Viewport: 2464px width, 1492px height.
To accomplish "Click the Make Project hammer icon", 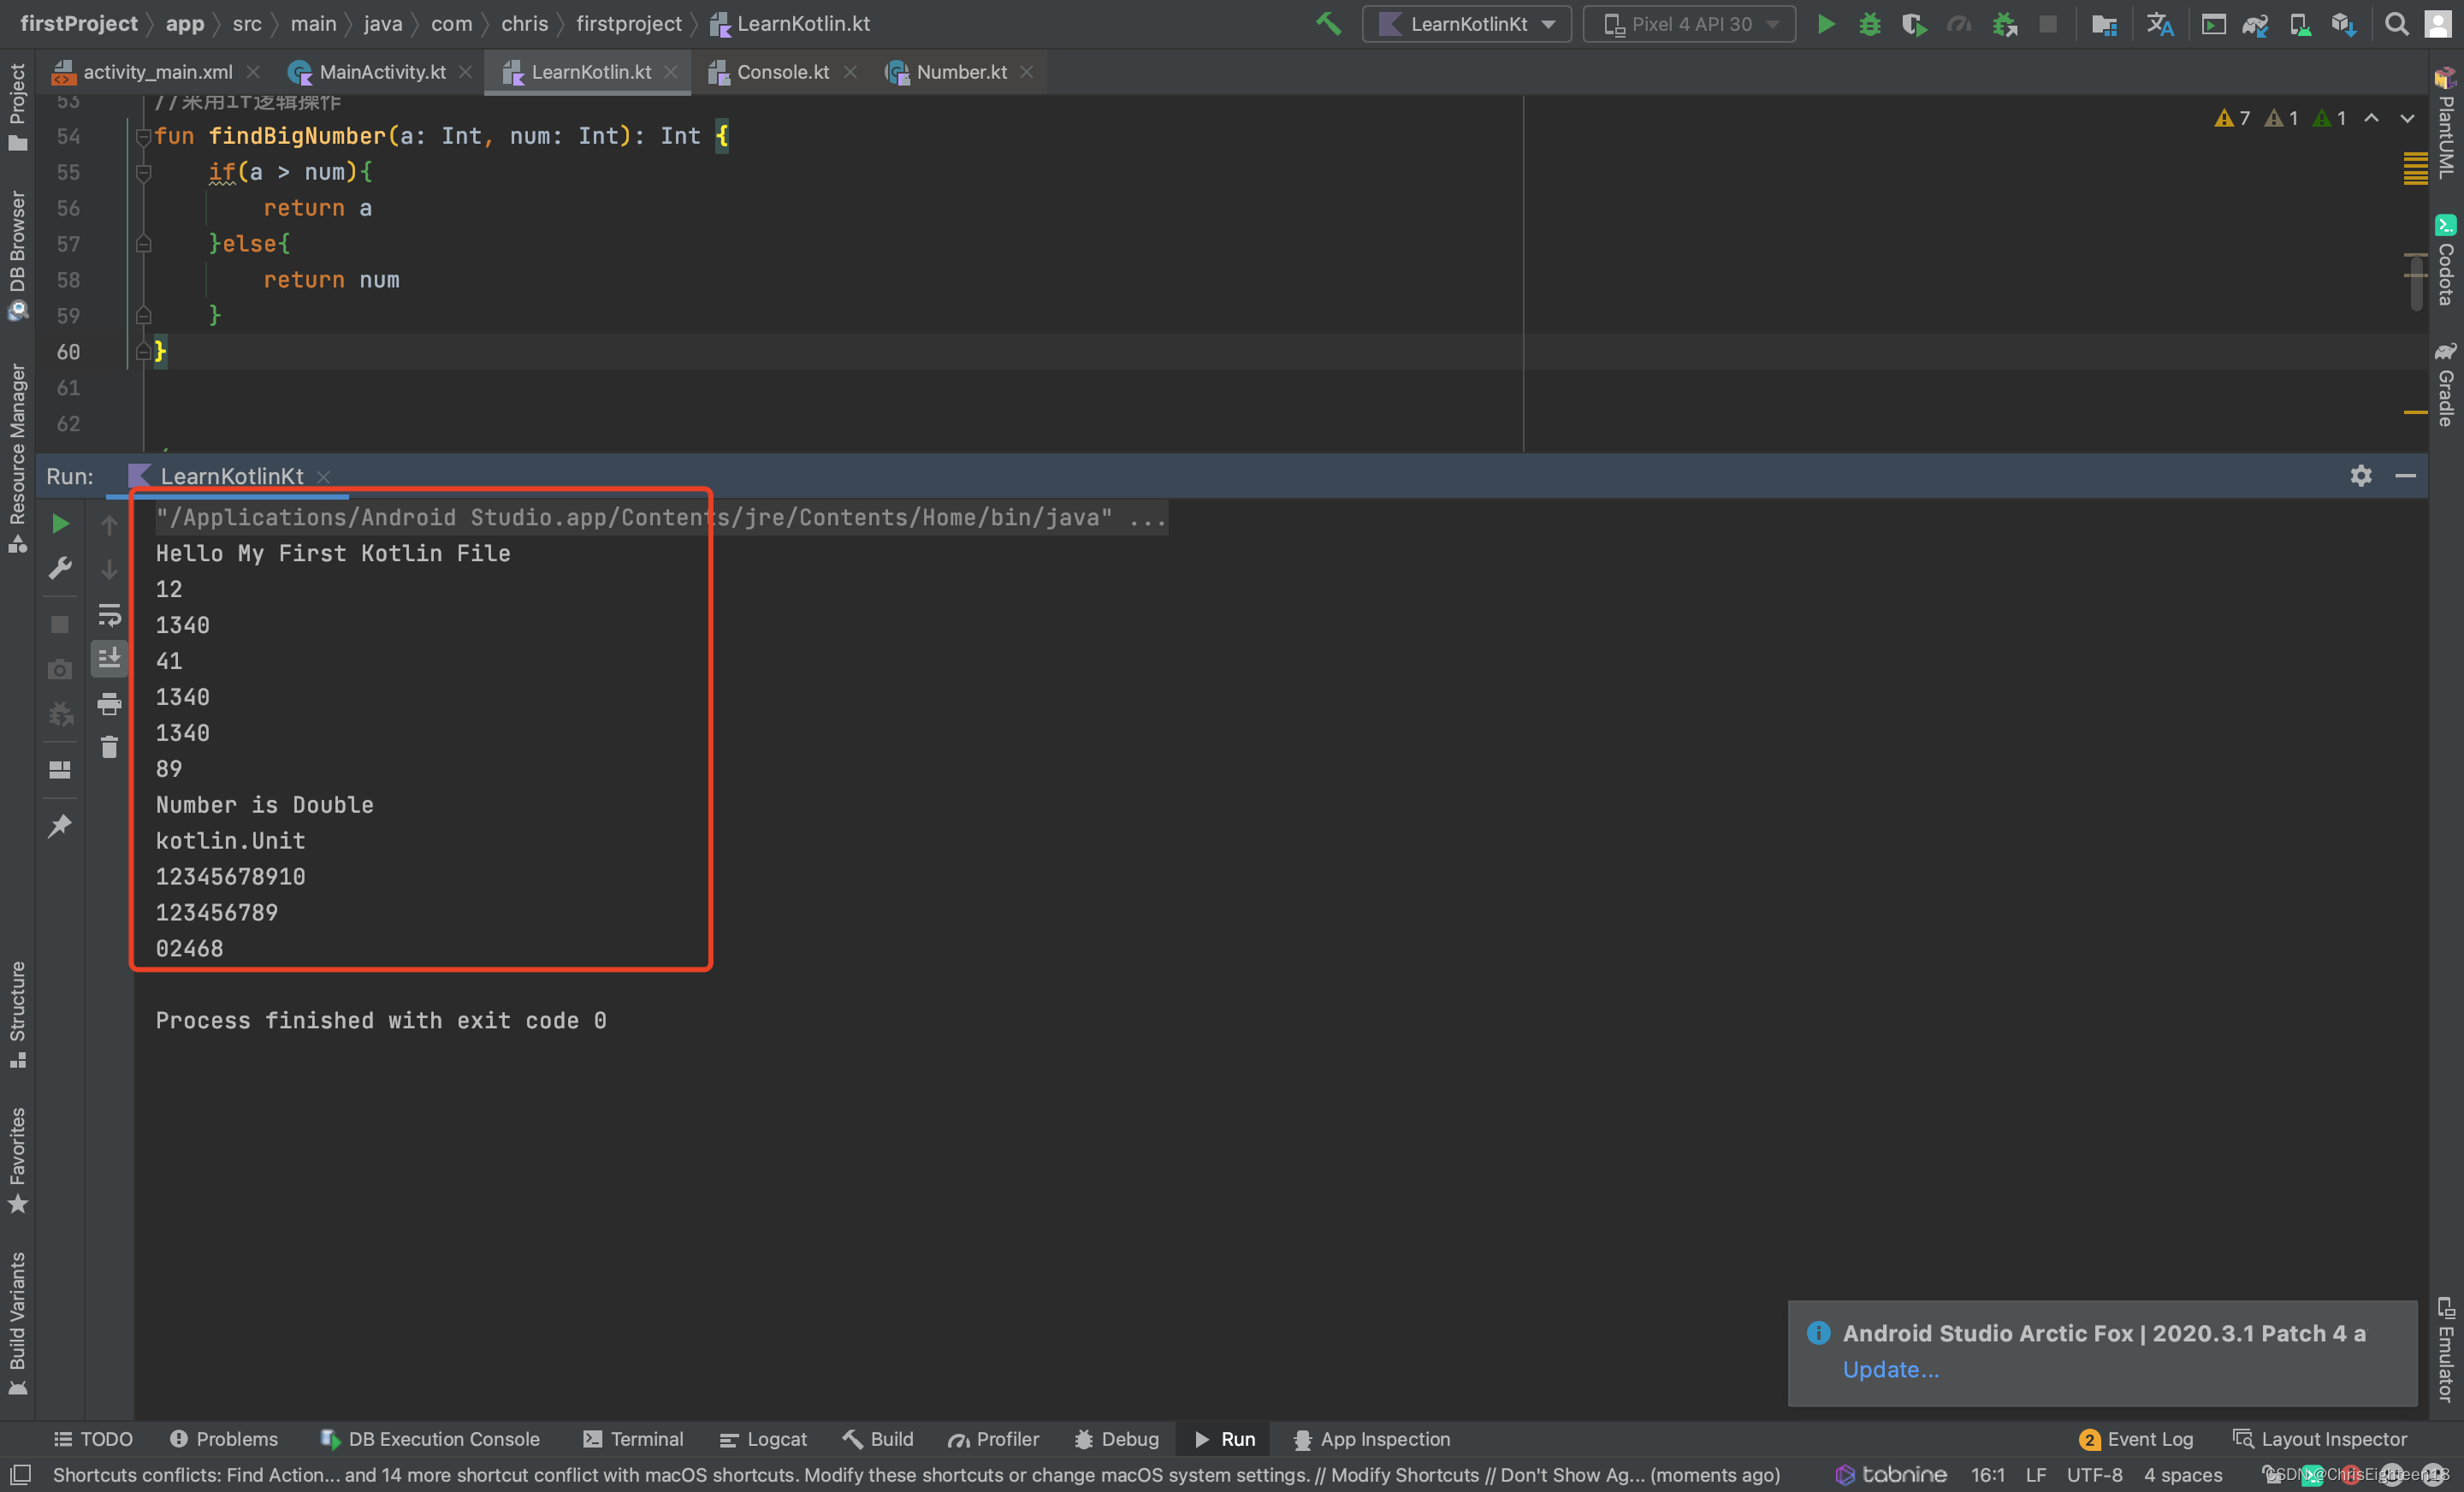I will tap(1328, 23).
